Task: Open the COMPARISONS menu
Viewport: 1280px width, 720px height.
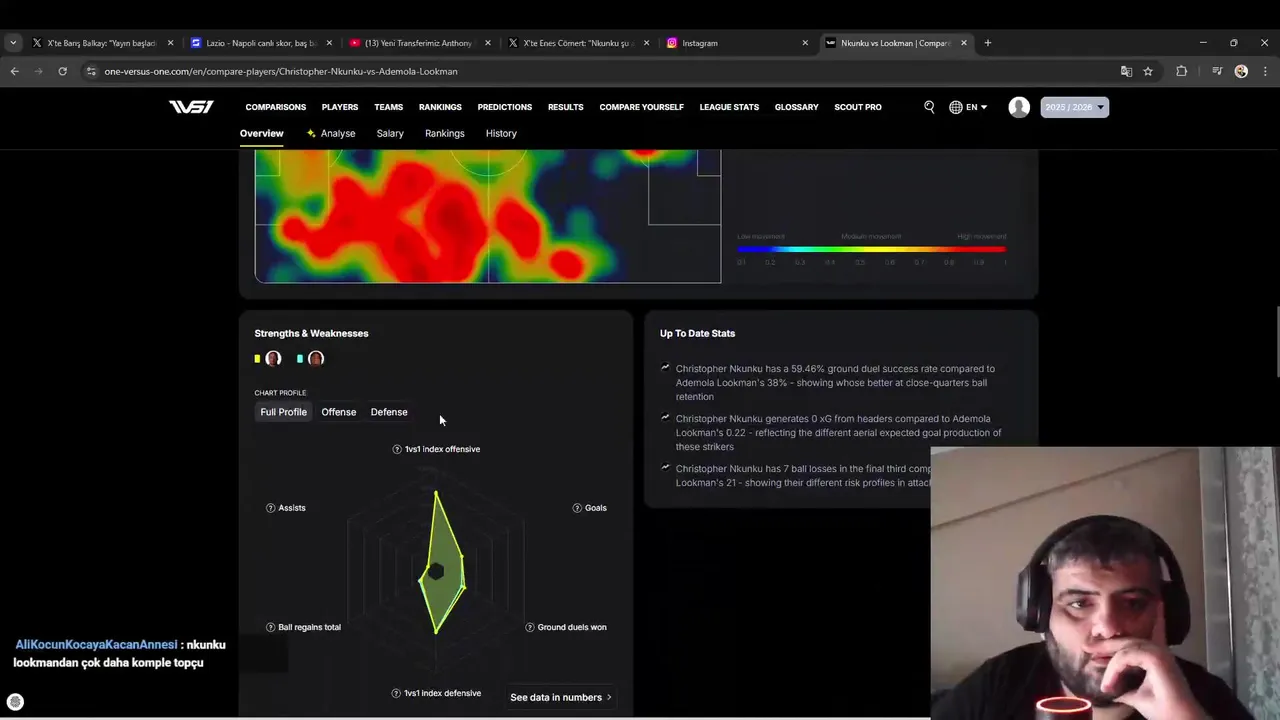Action: (x=276, y=107)
